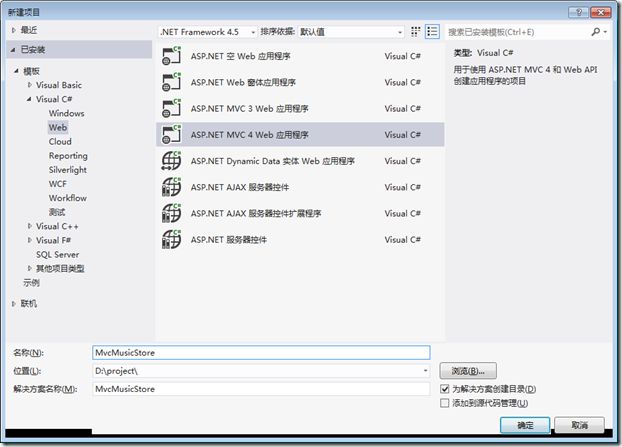
Task: Select the Reporting category
Action: [x=68, y=156]
